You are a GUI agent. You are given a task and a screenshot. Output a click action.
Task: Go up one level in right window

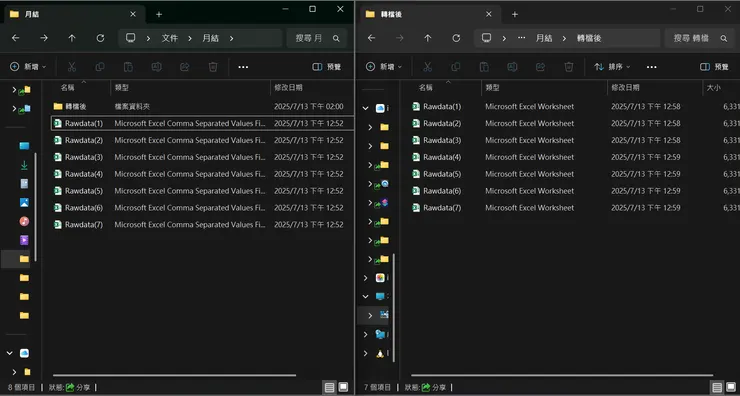click(x=428, y=38)
